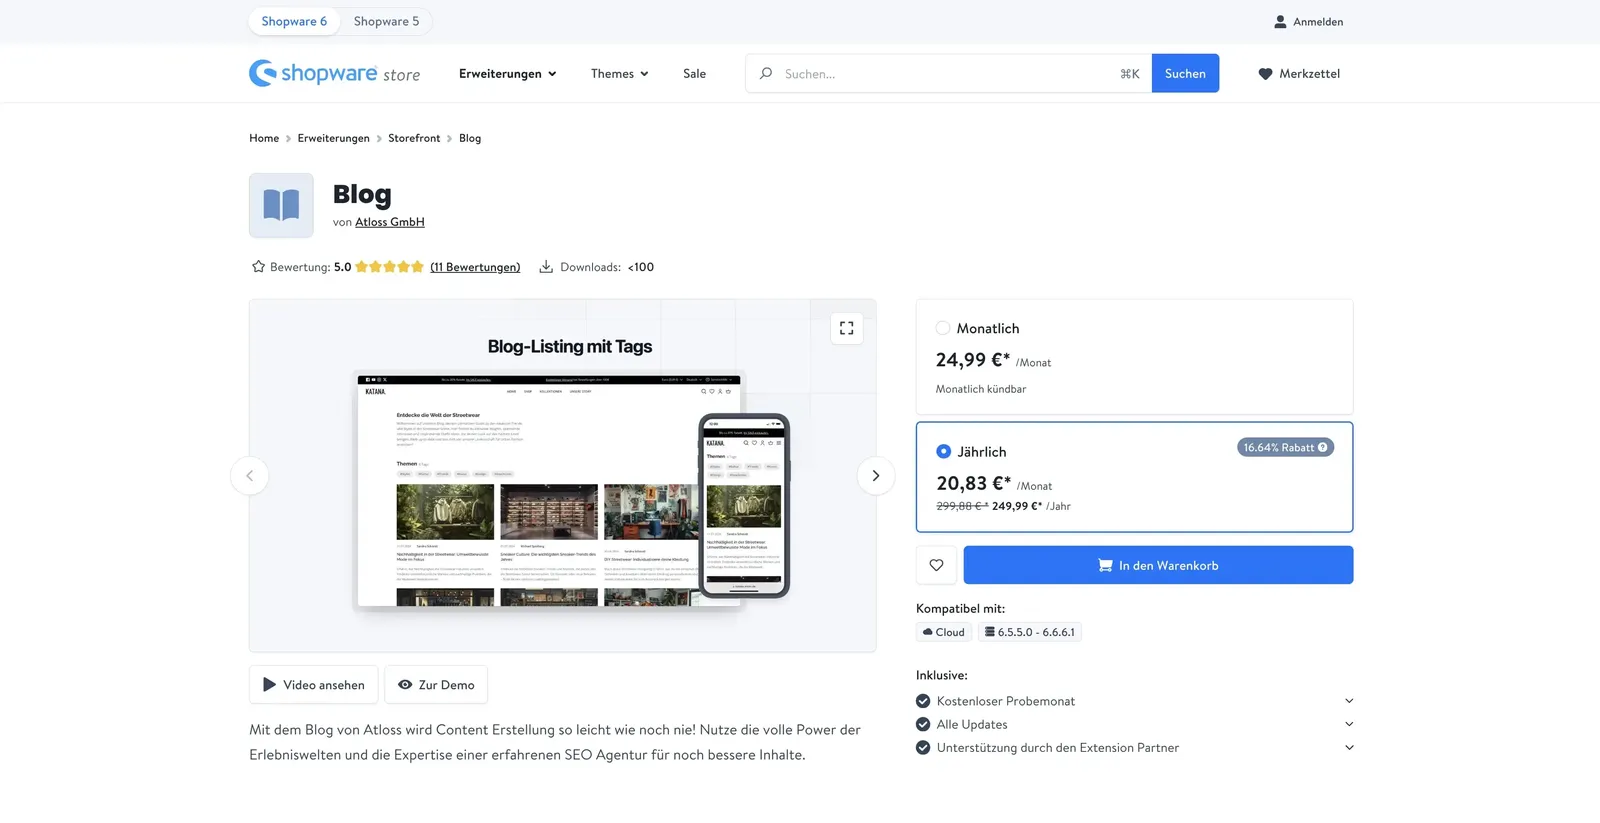Click the check icon for Kostenloser Probemonat
The width and height of the screenshot is (1600, 823).
tap(923, 701)
